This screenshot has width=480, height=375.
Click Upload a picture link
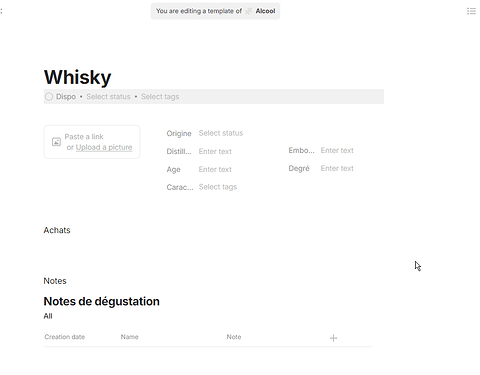click(x=104, y=147)
